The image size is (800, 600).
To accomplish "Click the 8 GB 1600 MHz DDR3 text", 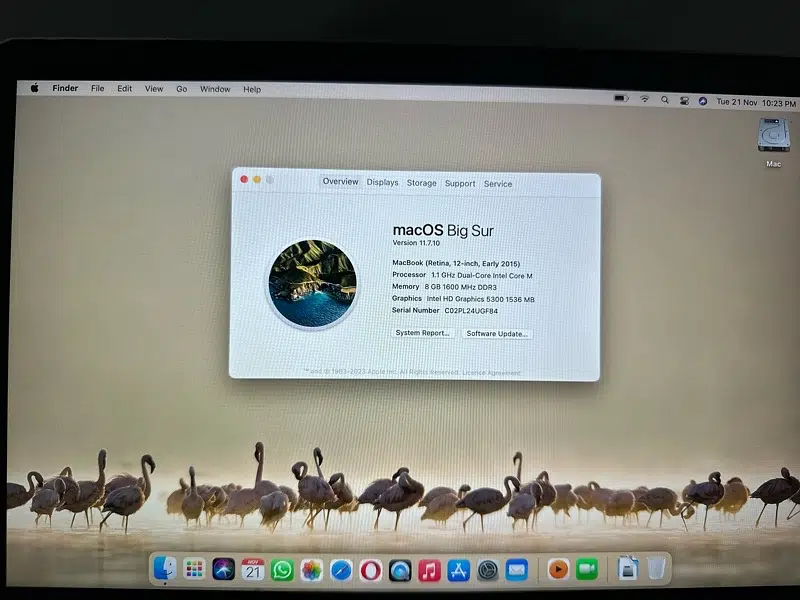I will click(460, 287).
